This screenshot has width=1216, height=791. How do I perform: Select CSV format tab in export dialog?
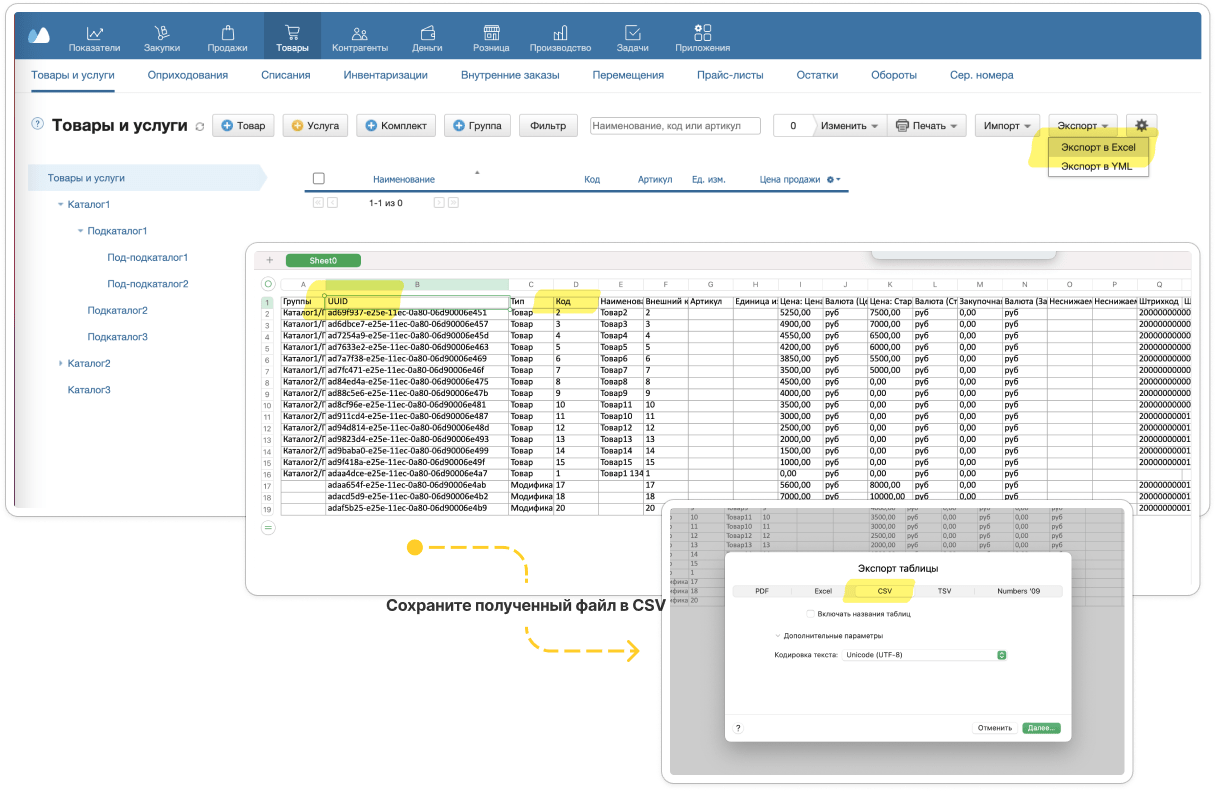(x=884, y=591)
